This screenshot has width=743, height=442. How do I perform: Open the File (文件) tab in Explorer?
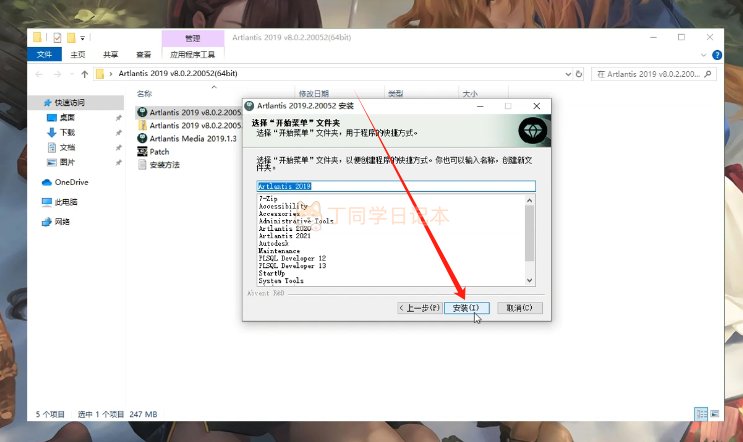pos(44,54)
